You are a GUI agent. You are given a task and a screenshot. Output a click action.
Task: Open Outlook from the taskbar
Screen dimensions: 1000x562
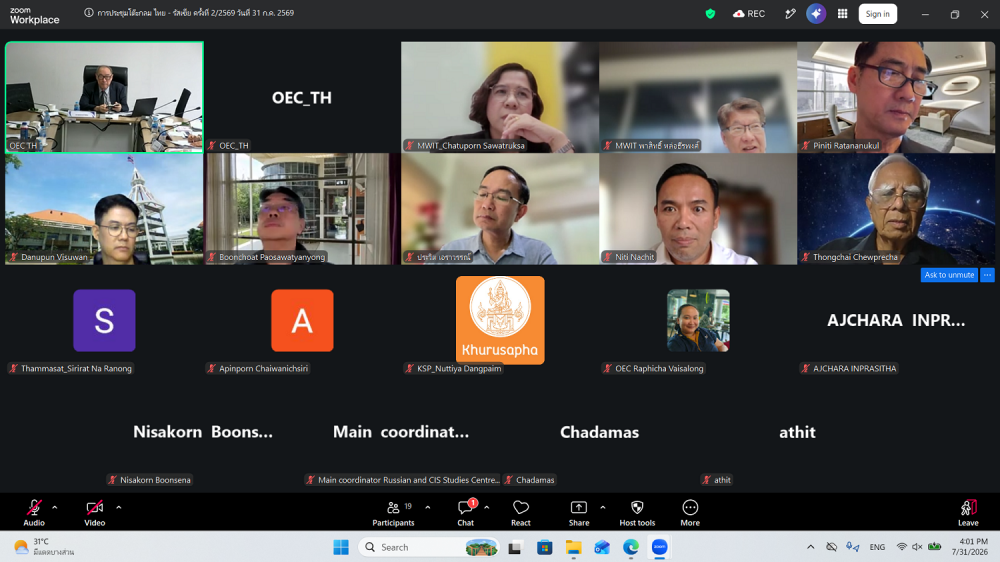coord(602,547)
